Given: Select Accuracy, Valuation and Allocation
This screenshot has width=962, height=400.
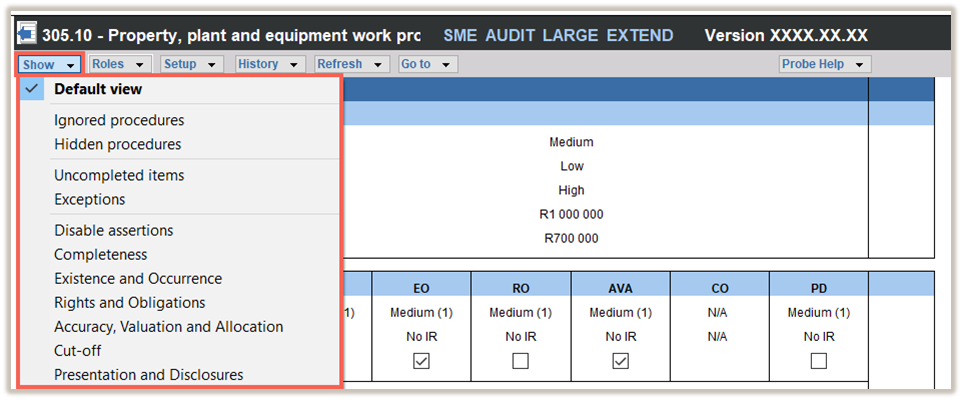Looking at the screenshot, I should coord(169,327).
